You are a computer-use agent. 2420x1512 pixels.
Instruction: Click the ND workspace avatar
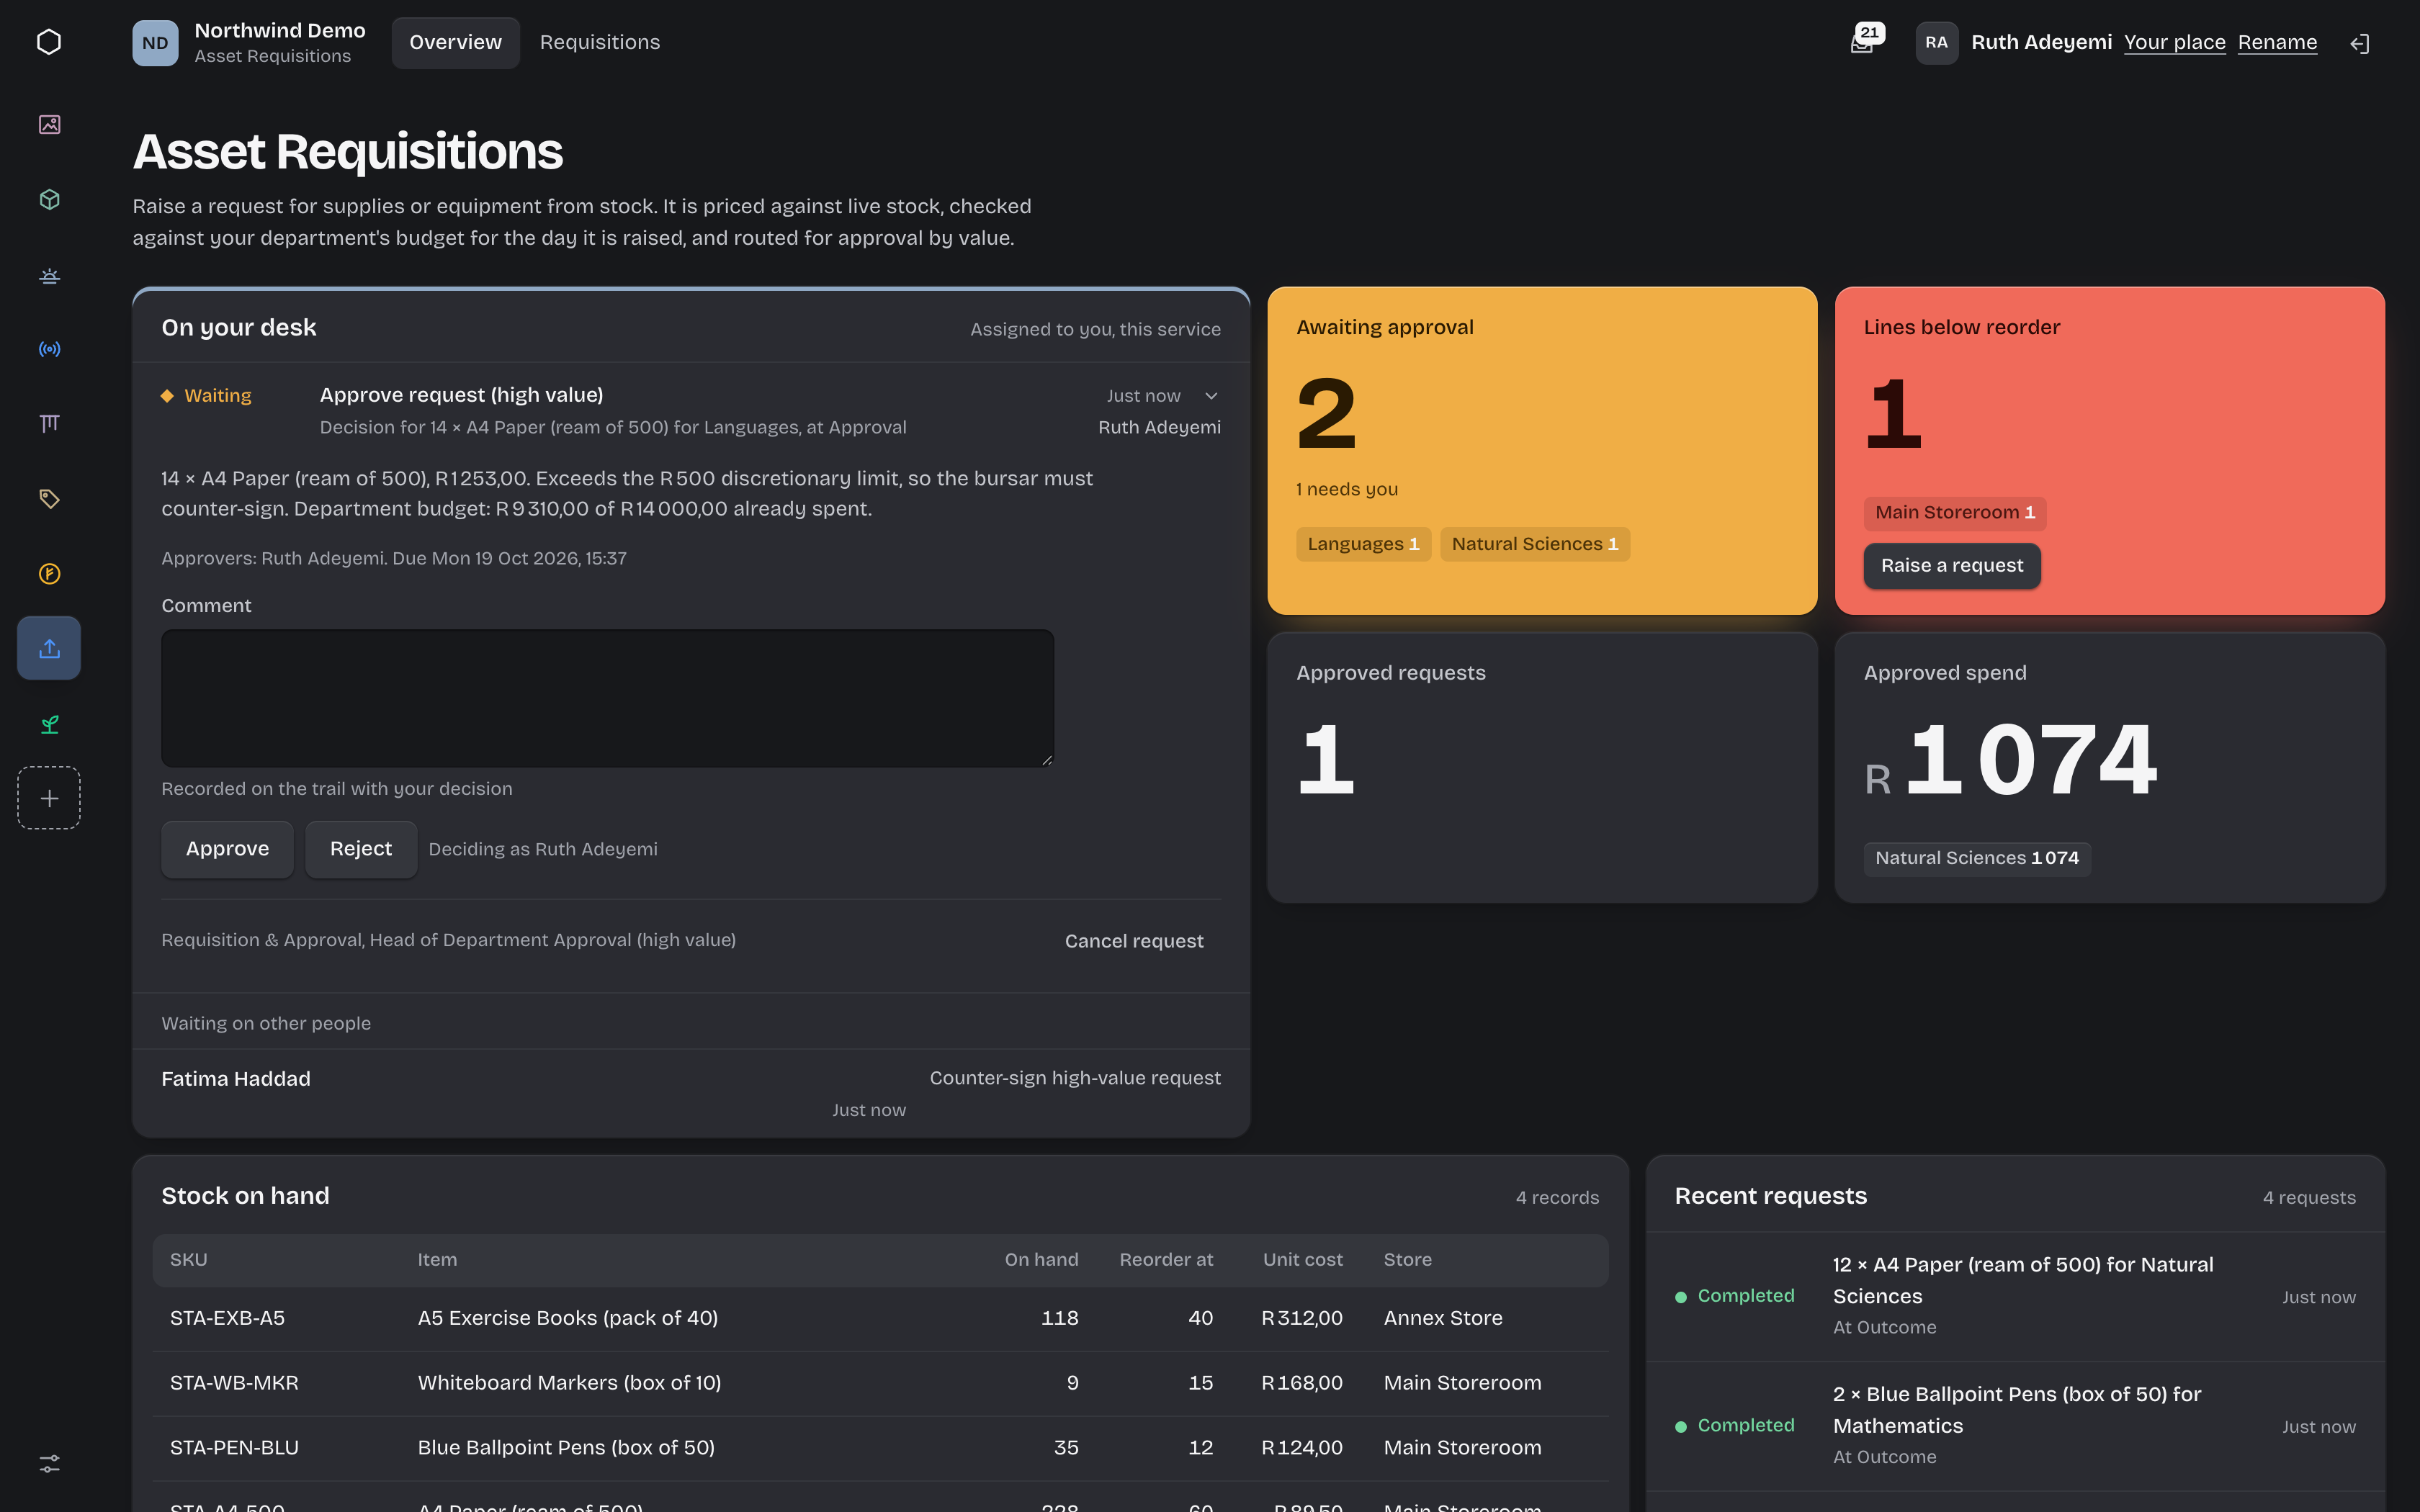[x=155, y=43]
